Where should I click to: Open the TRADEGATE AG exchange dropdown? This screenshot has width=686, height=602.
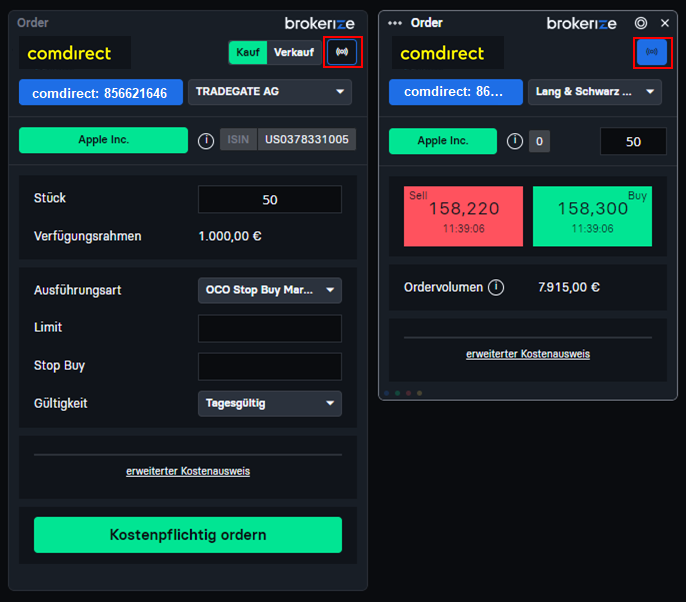click(x=270, y=92)
